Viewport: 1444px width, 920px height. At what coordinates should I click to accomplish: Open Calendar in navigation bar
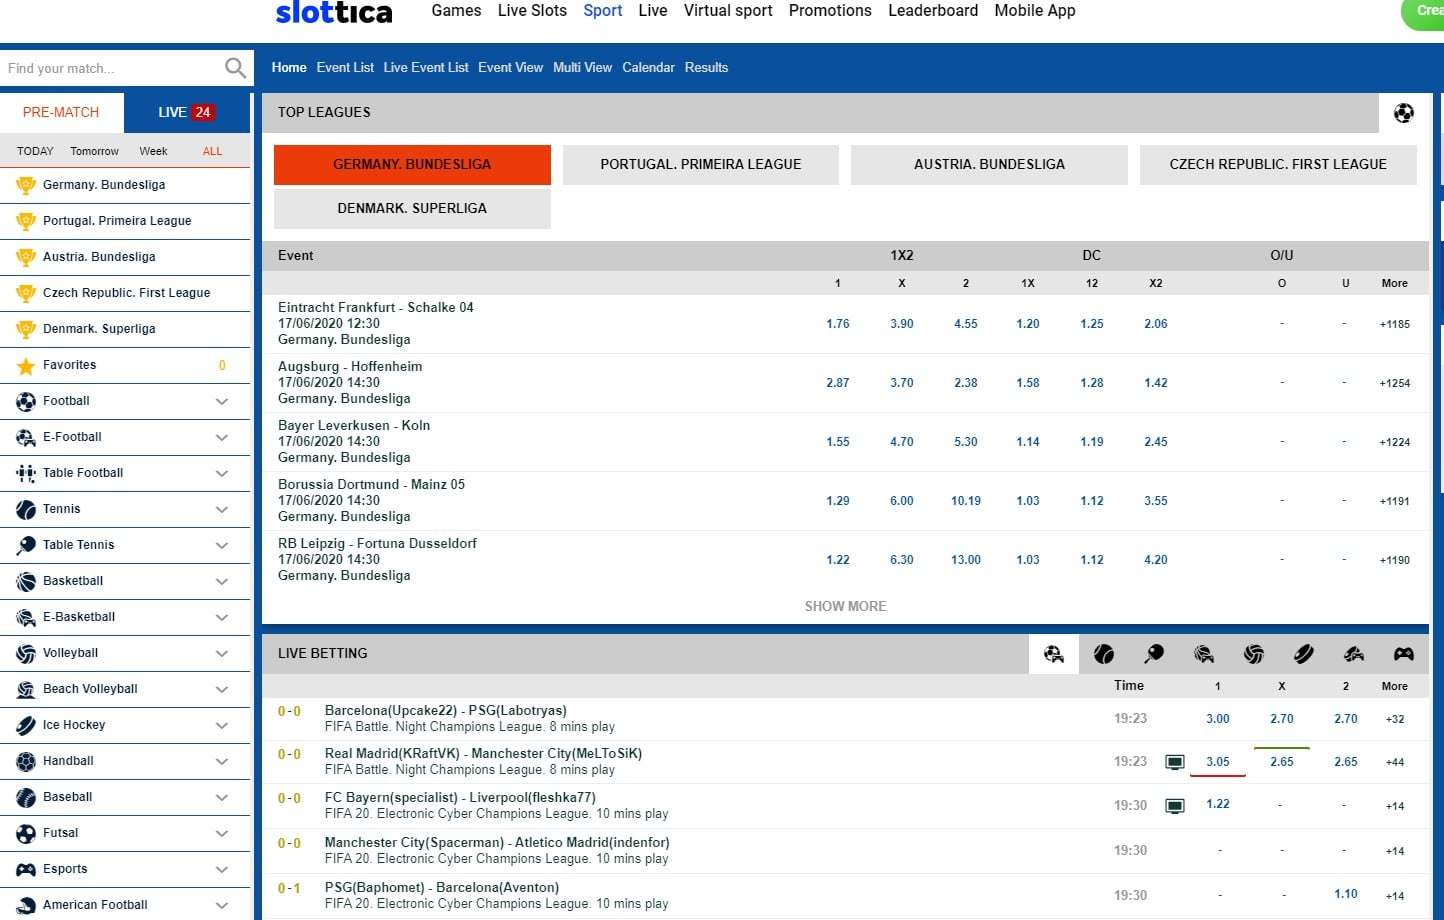coord(648,68)
